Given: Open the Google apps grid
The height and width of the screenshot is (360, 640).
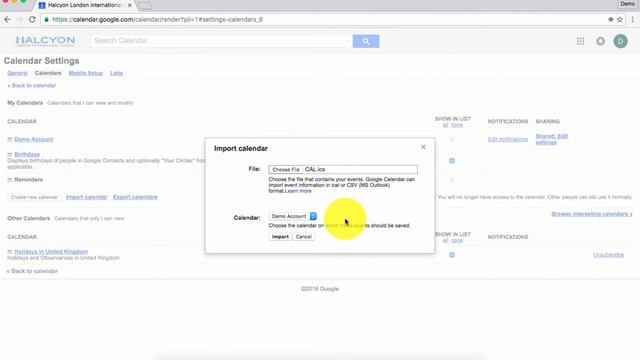Looking at the screenshot, I should tap(580, 41).
